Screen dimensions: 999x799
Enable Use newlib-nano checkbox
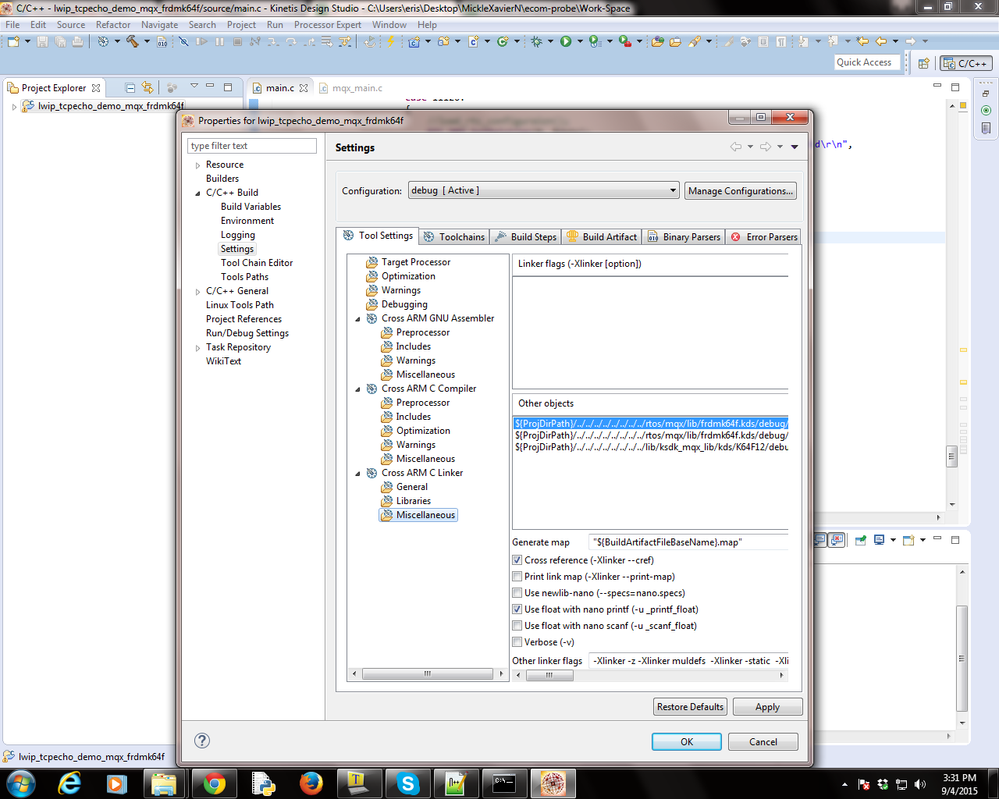[x=517, y=593]
